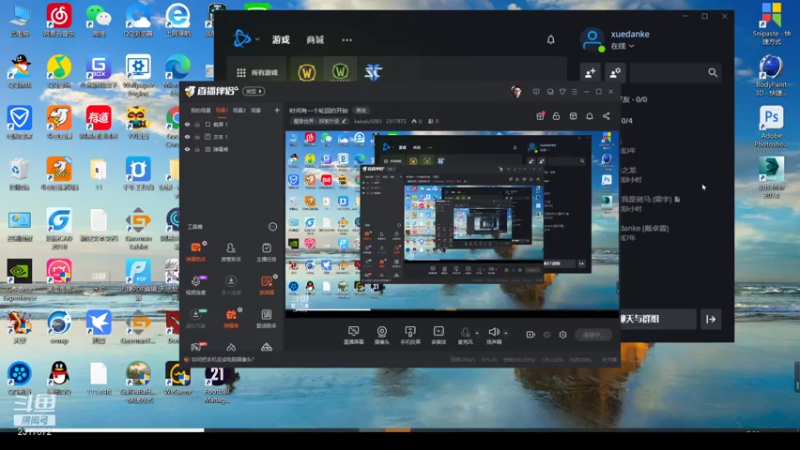Click the 连接中 start button
Viewport: 800px width, 450px height.
pos(593,335)
